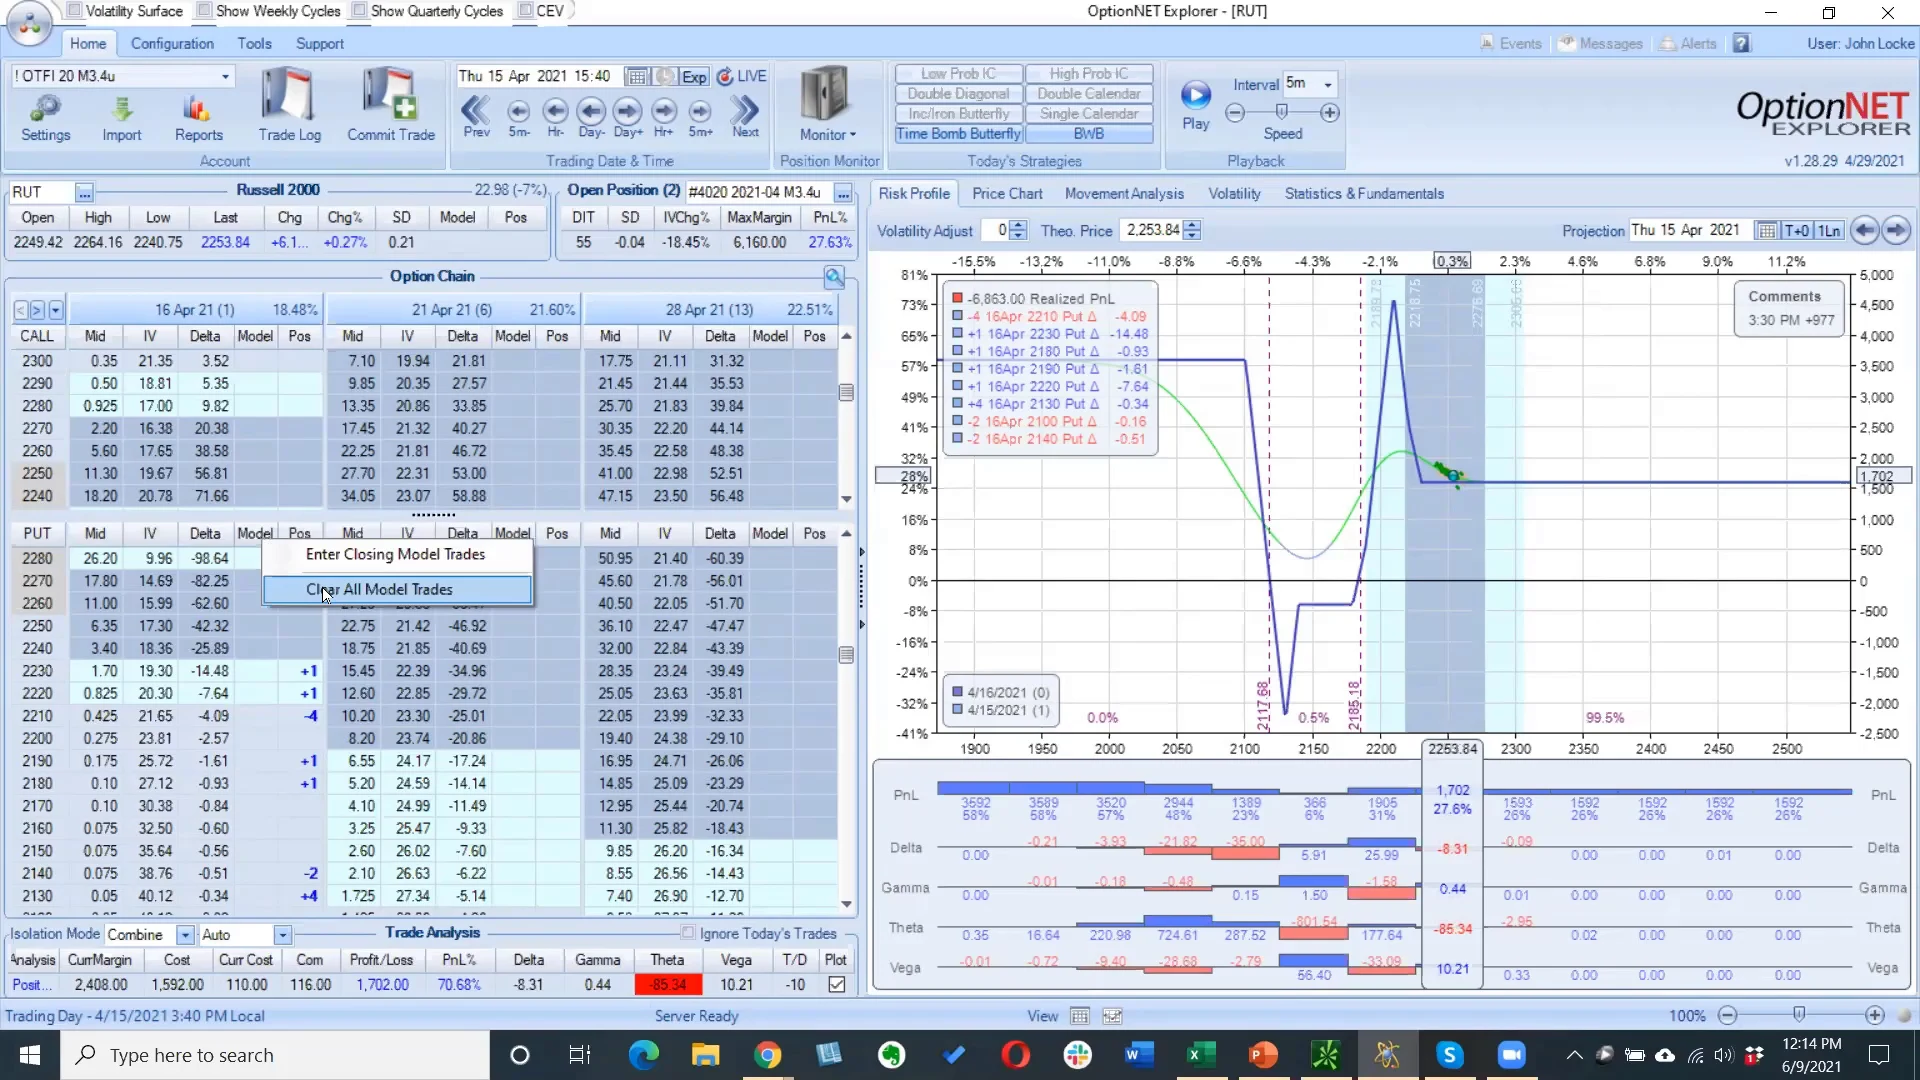Toggle the Volatility Surface checkbox

pos(74,10)
